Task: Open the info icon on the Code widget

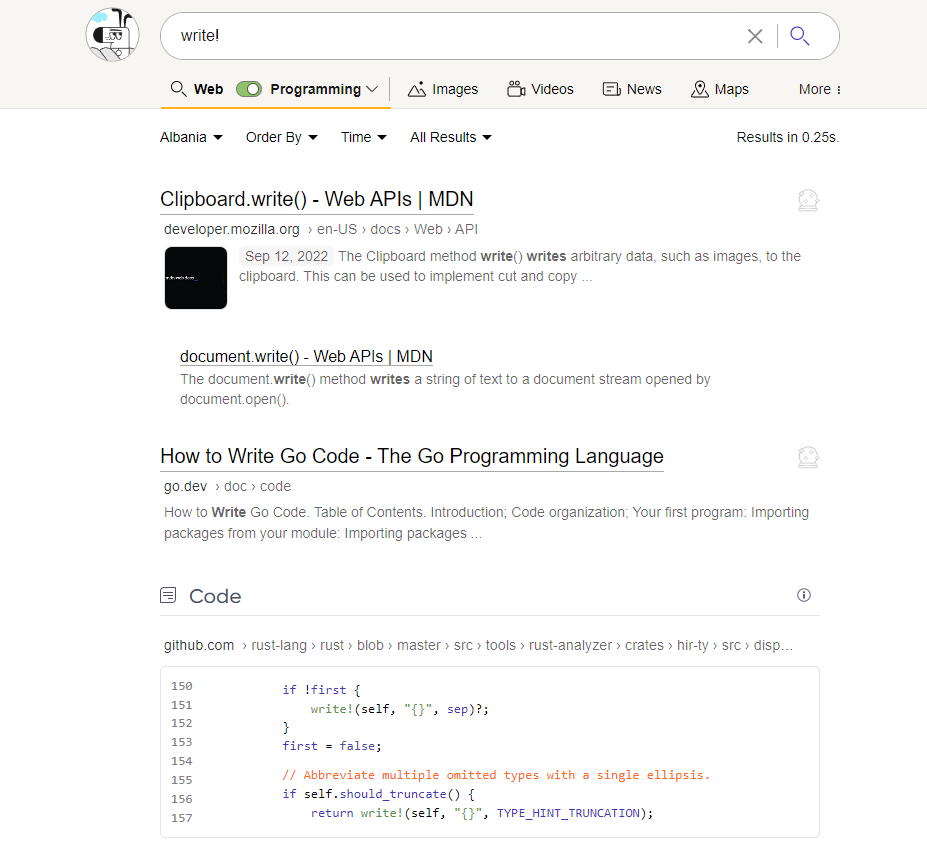Action: pos(803,595)
